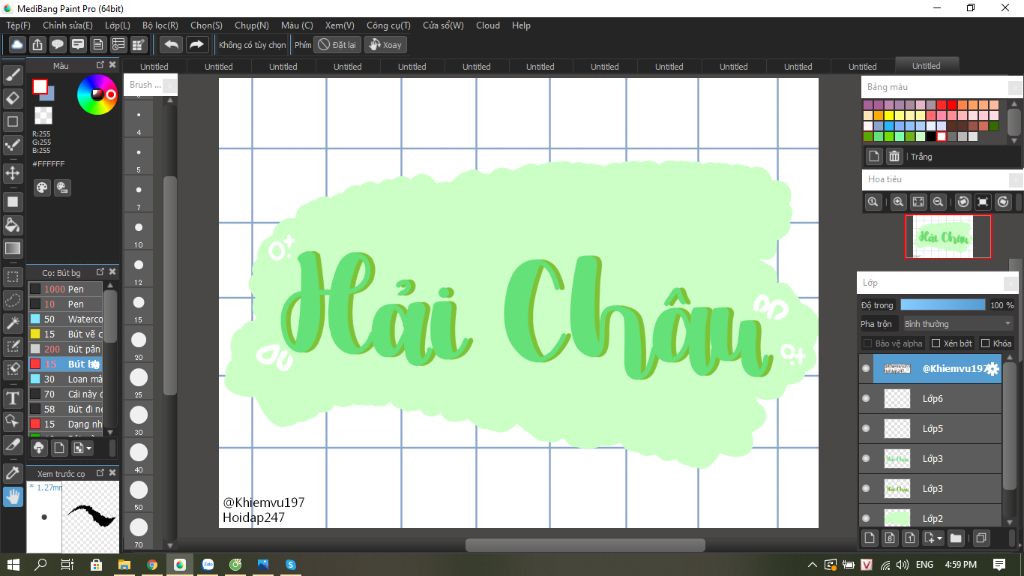Fit canvas to window in navigator
The width and height of the screenshot is (1024, 576).
pyautogui.click(x=918, y=202)
